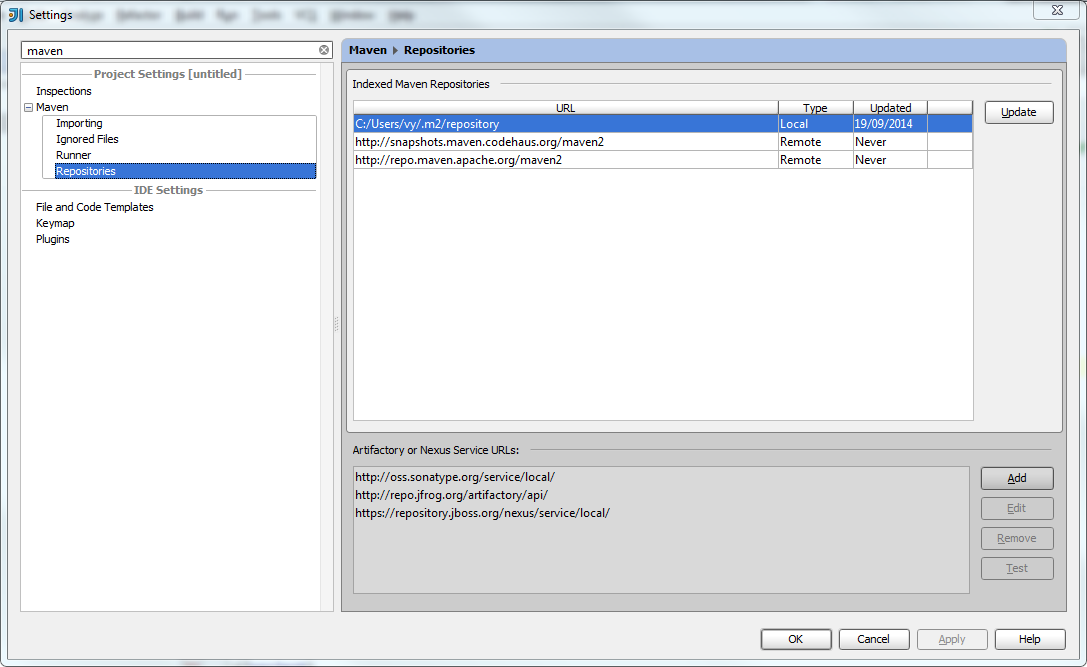Clear the maven search field text
Viewport: 1087px width, 667px height.
click(x=324, y=50)
